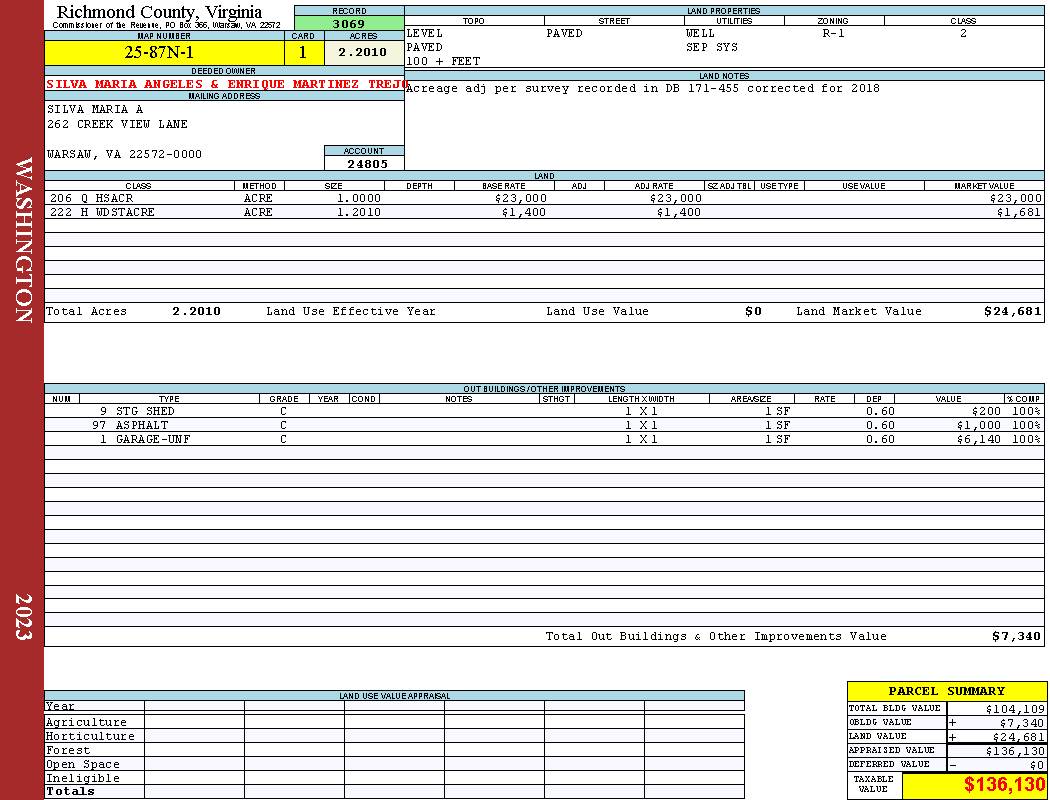The width and height of the screenshot is (1050, 800).
Task: Select the GARAGE-UNF outbuilding row
Action: (x=544, y=439)
